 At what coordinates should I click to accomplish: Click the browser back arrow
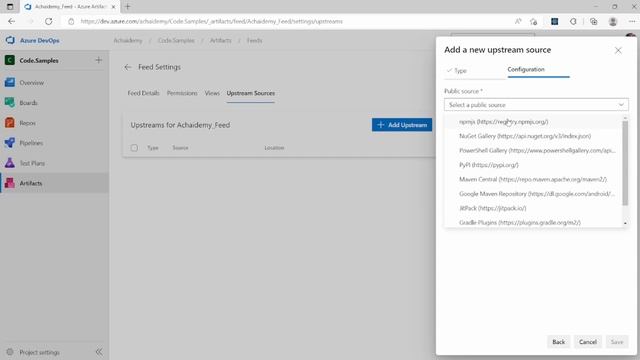coord(11,21)
